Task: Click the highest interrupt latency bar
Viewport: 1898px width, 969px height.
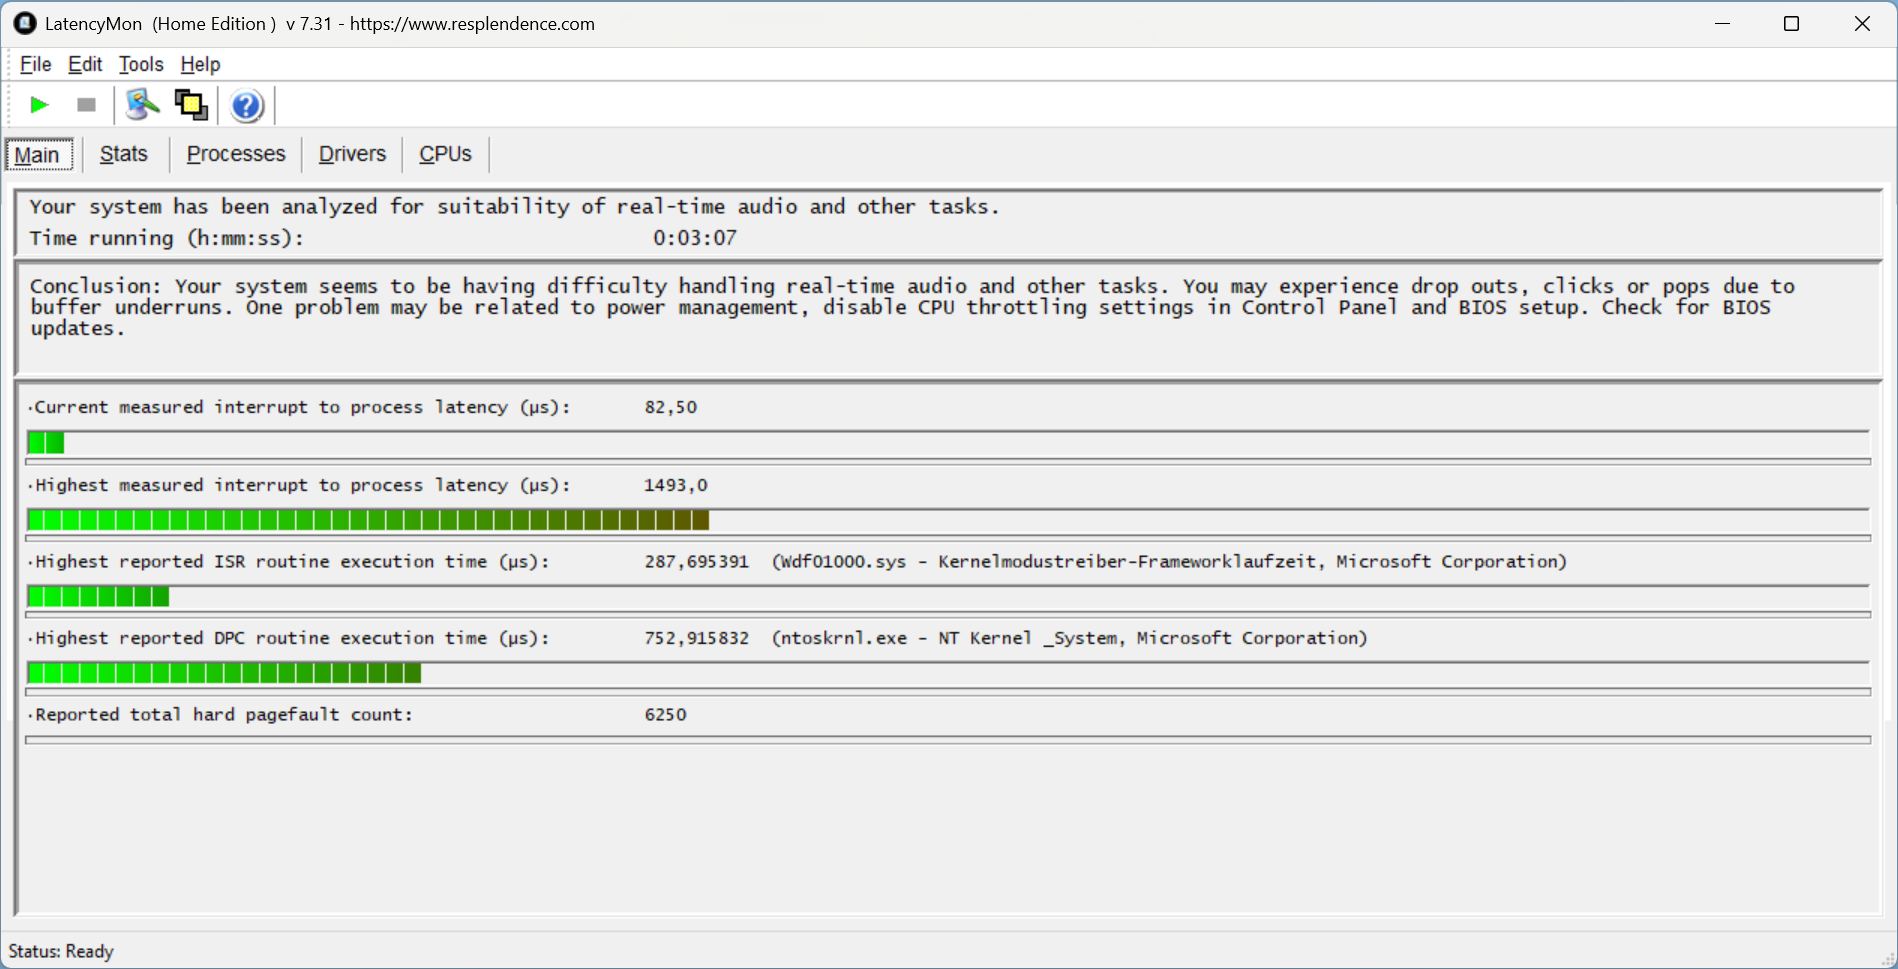Action: tap(368, 520)
